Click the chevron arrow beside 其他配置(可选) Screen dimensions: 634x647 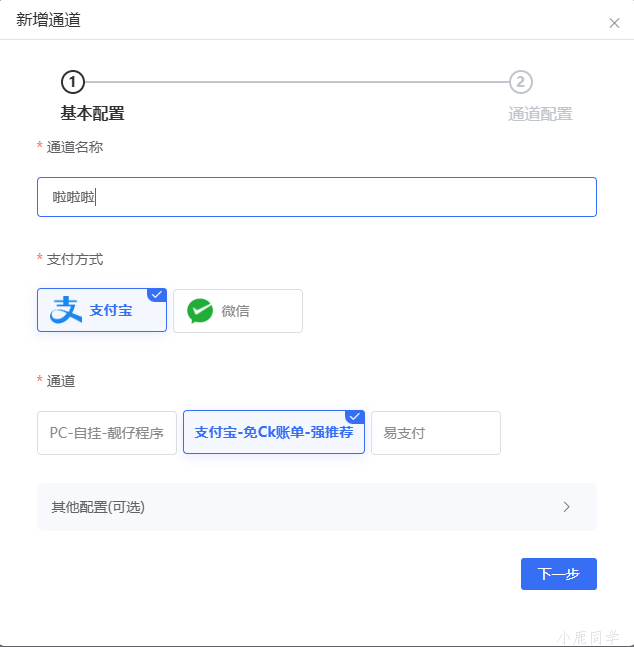coord(566,507)
